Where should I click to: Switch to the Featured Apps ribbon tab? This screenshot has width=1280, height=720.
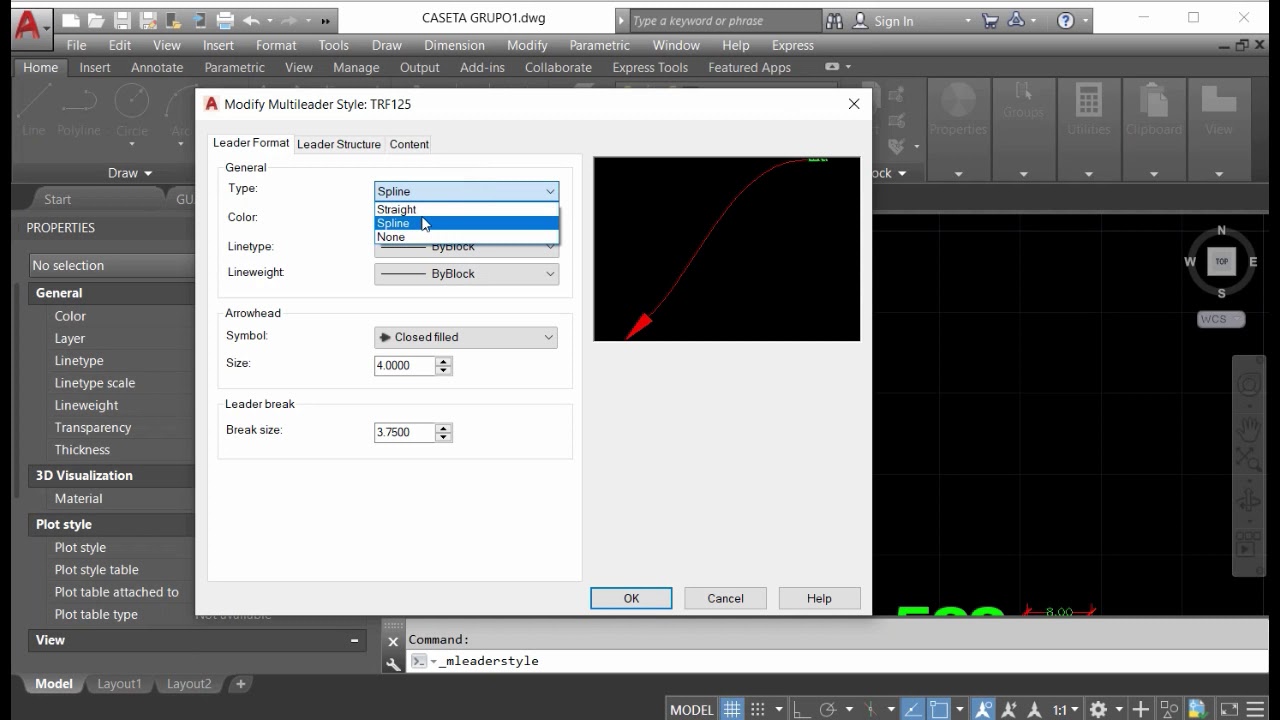[749, 67]
